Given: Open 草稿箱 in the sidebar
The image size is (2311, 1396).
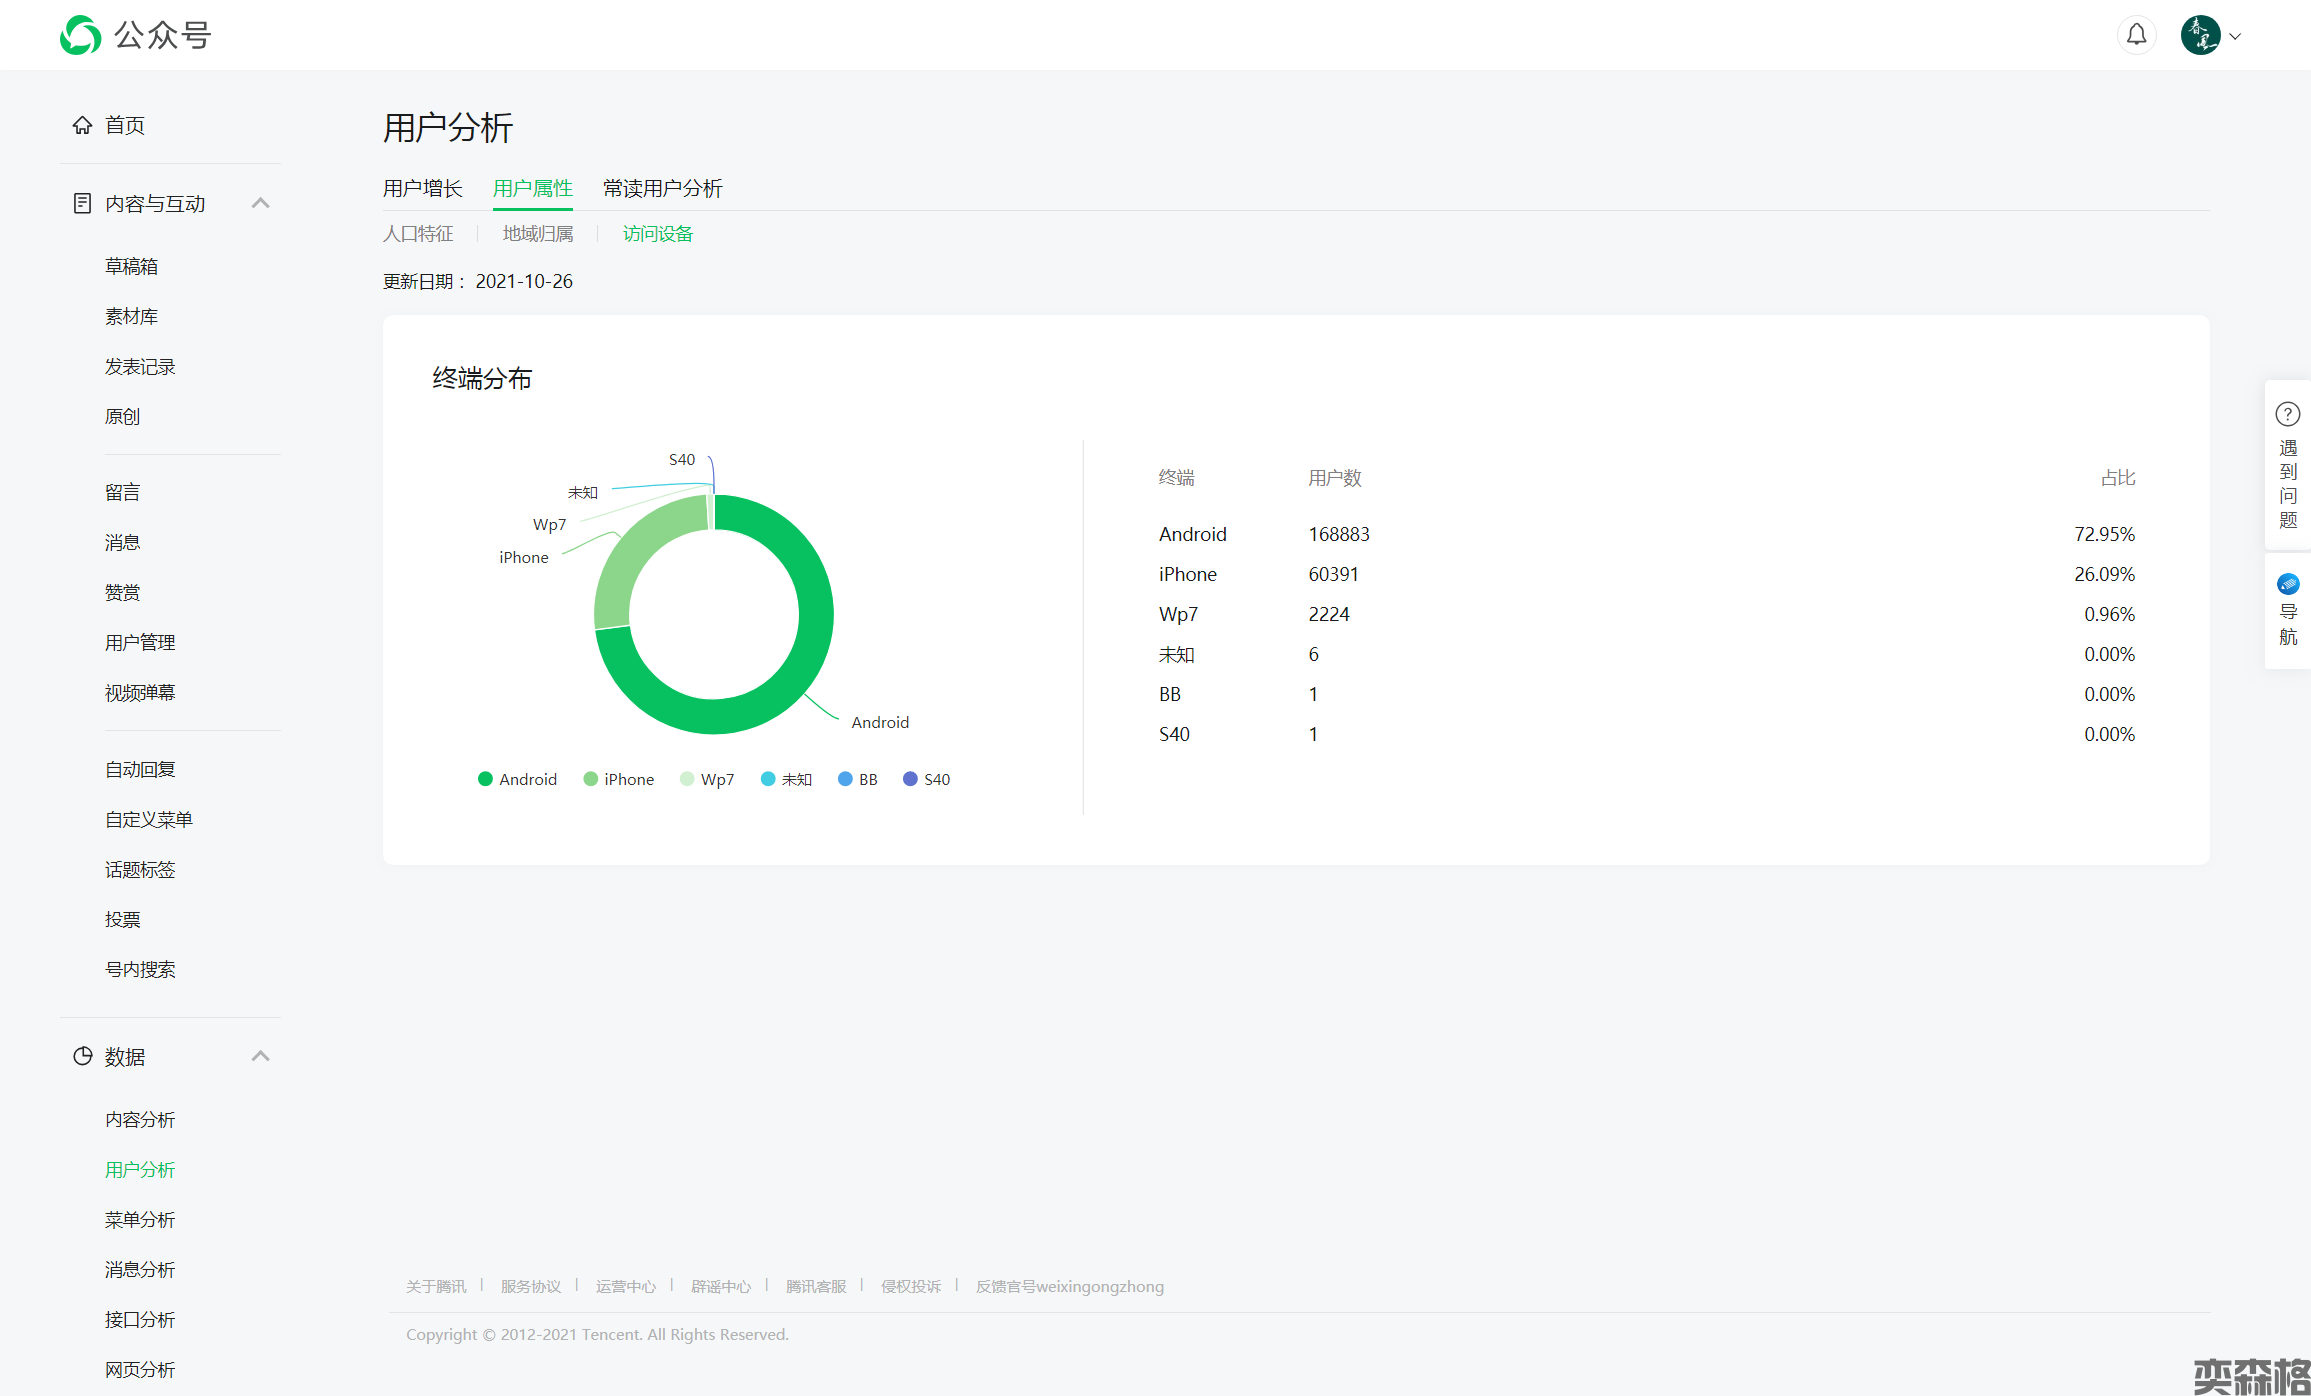Looking at the screenshot, I should coord(131,267).
